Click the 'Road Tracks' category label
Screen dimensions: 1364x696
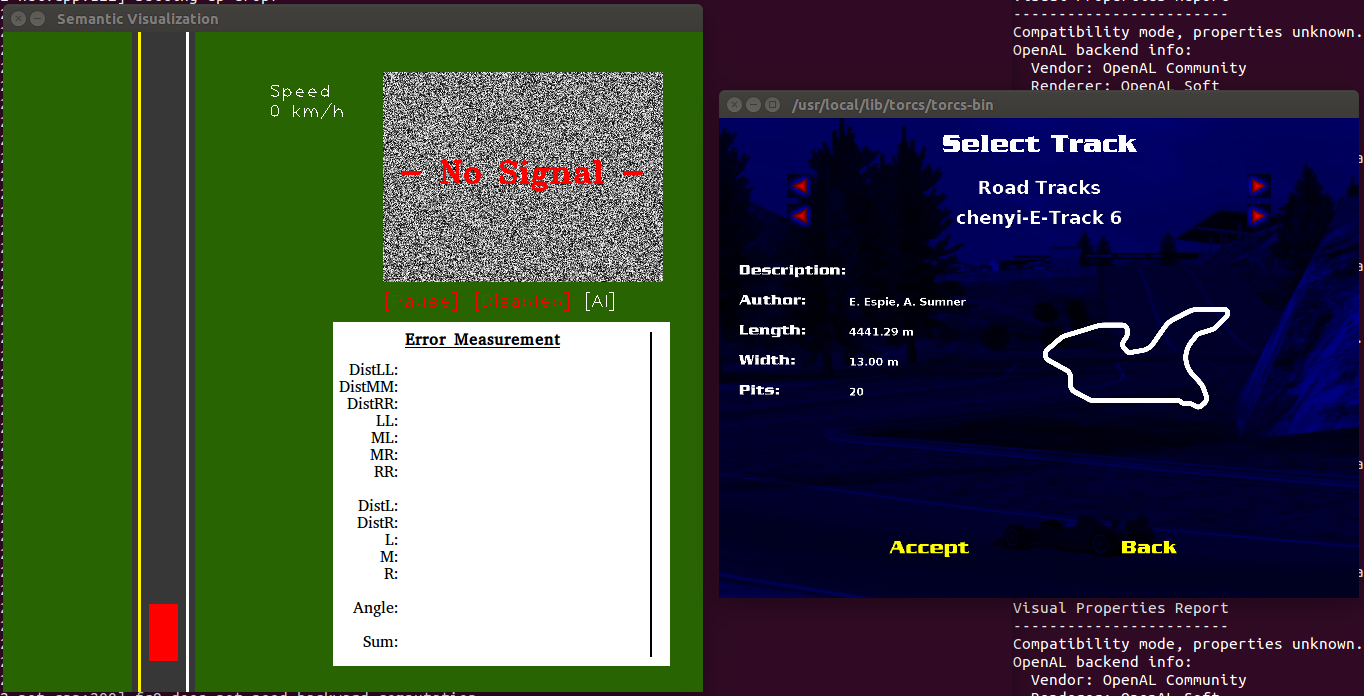click(x=1039, y=187)
